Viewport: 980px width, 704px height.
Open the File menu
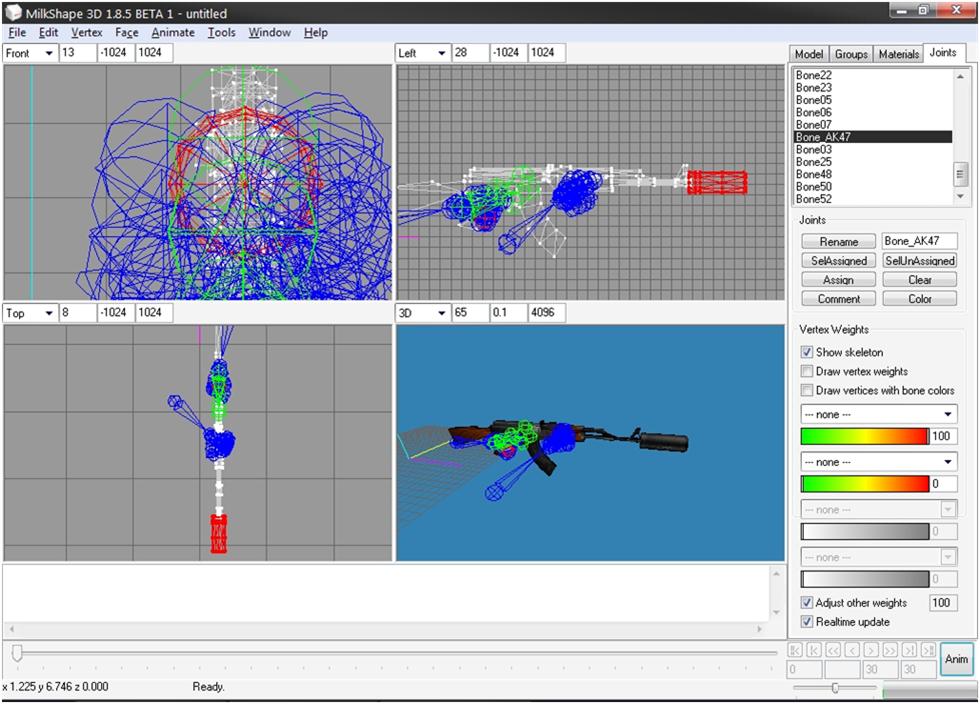[x=17, y=33]
